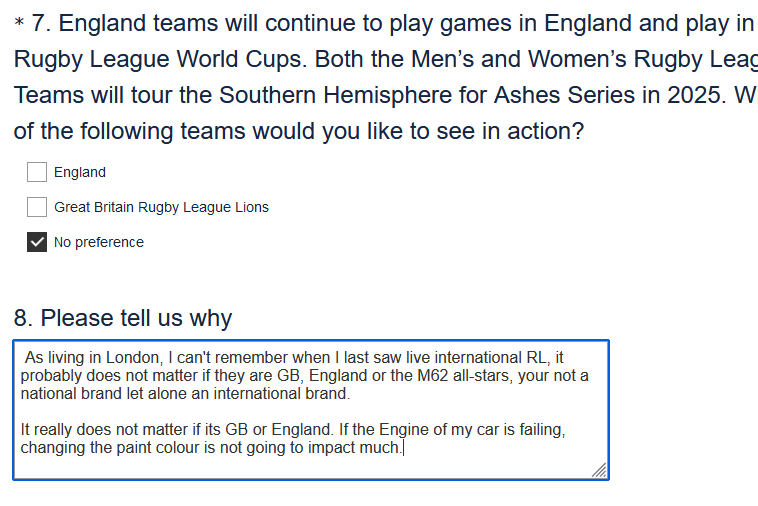Place cursor after "international brand." in the textarea
758x506 pixels.
tap(351, 393)
